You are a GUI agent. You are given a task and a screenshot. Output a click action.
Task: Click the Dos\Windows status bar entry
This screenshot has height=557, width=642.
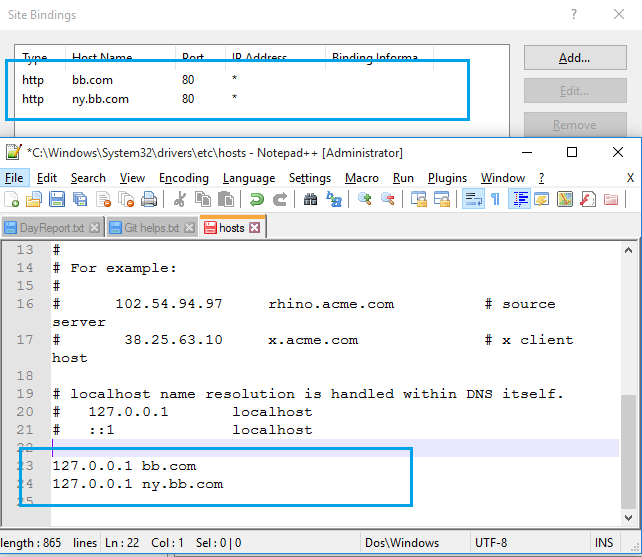pos(402,543)
